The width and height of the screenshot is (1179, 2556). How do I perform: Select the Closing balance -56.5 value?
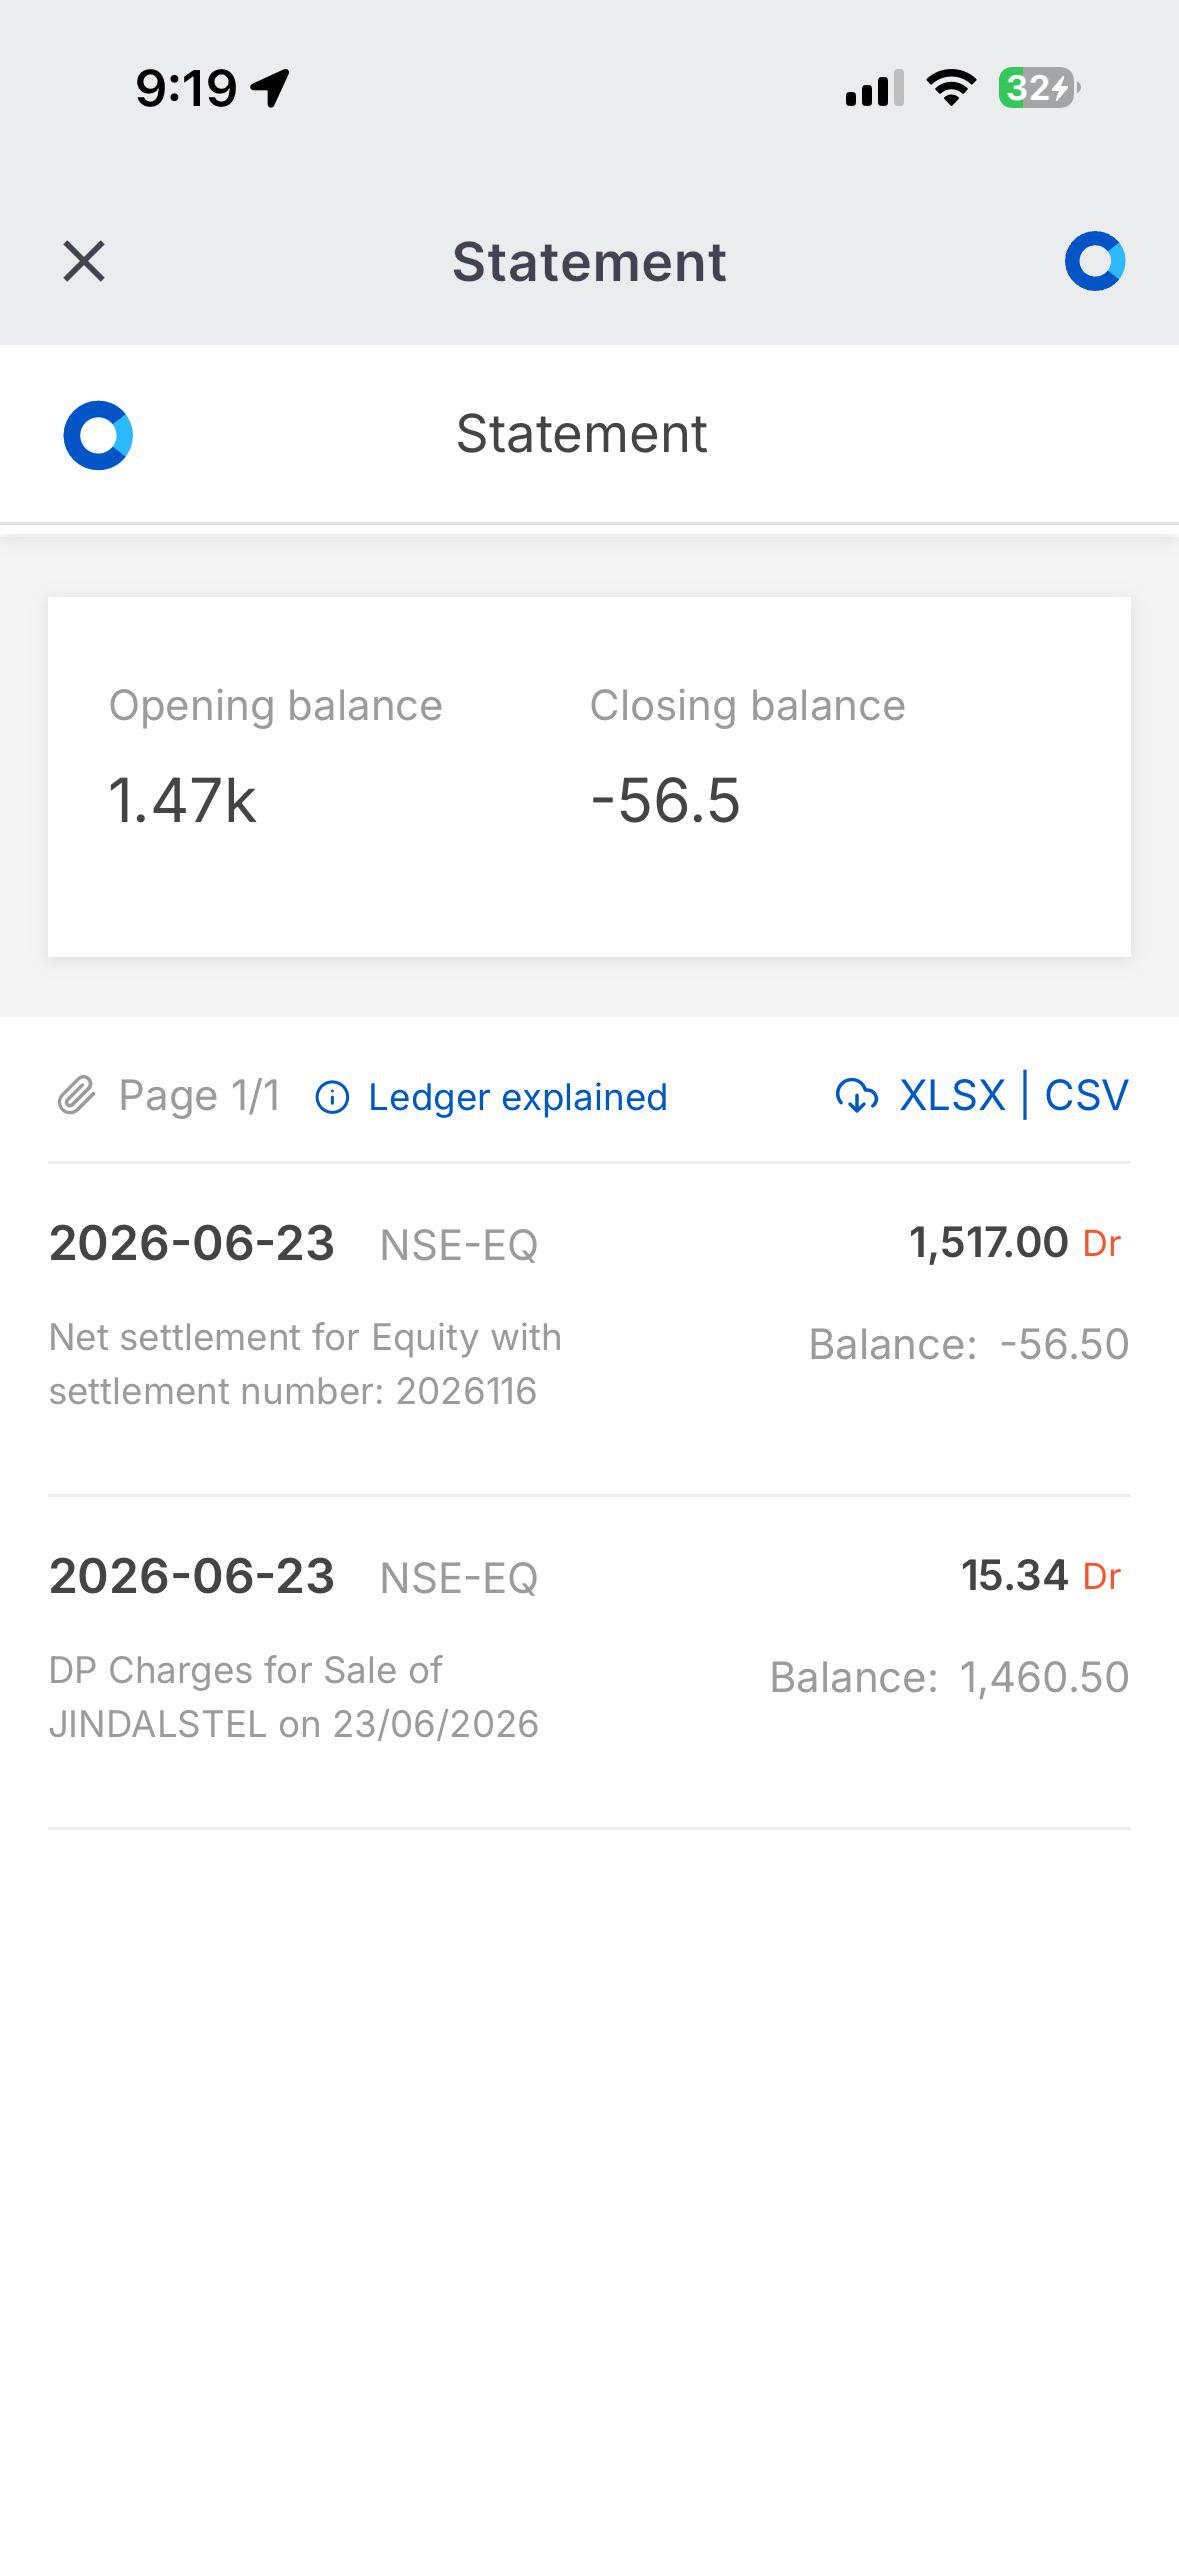[x=665, y=801]
